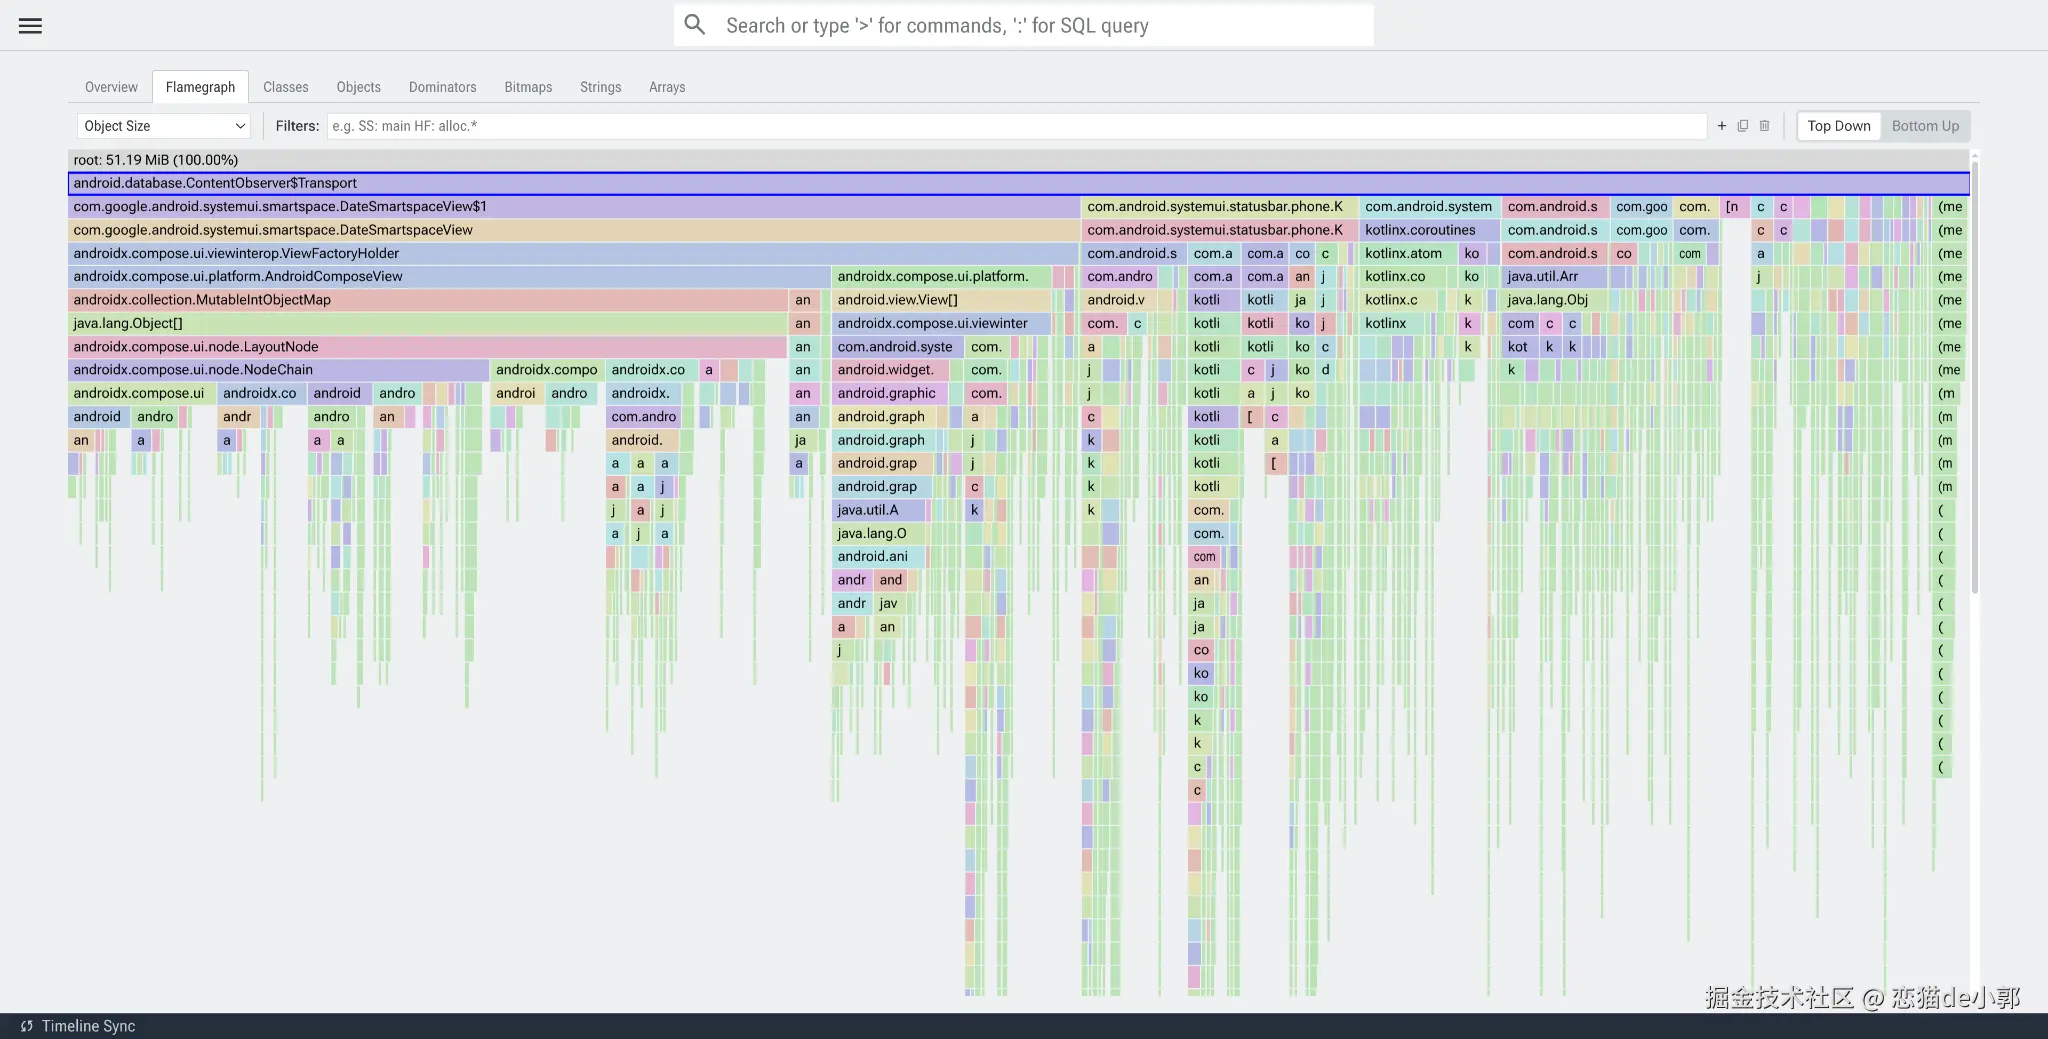
Task: Click the androidx.compo frame
Action: [547, 370]
